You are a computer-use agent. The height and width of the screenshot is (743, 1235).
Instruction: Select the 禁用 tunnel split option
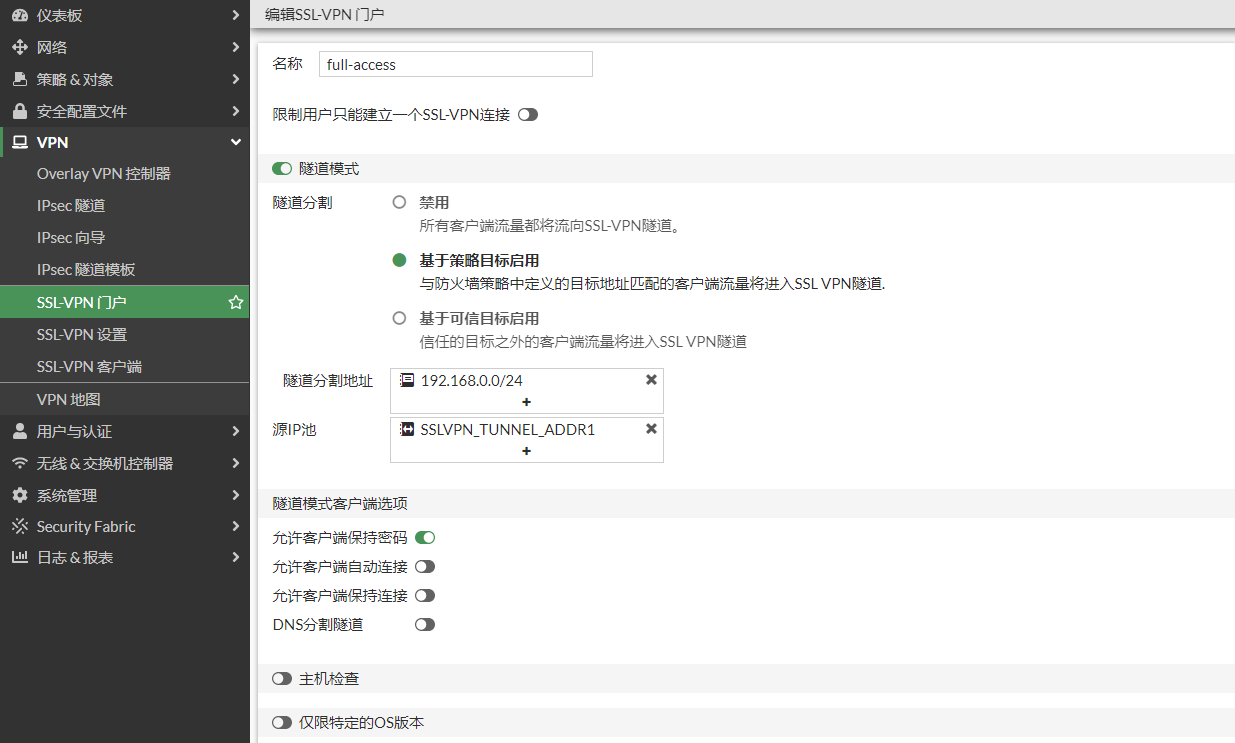[398, 201]
